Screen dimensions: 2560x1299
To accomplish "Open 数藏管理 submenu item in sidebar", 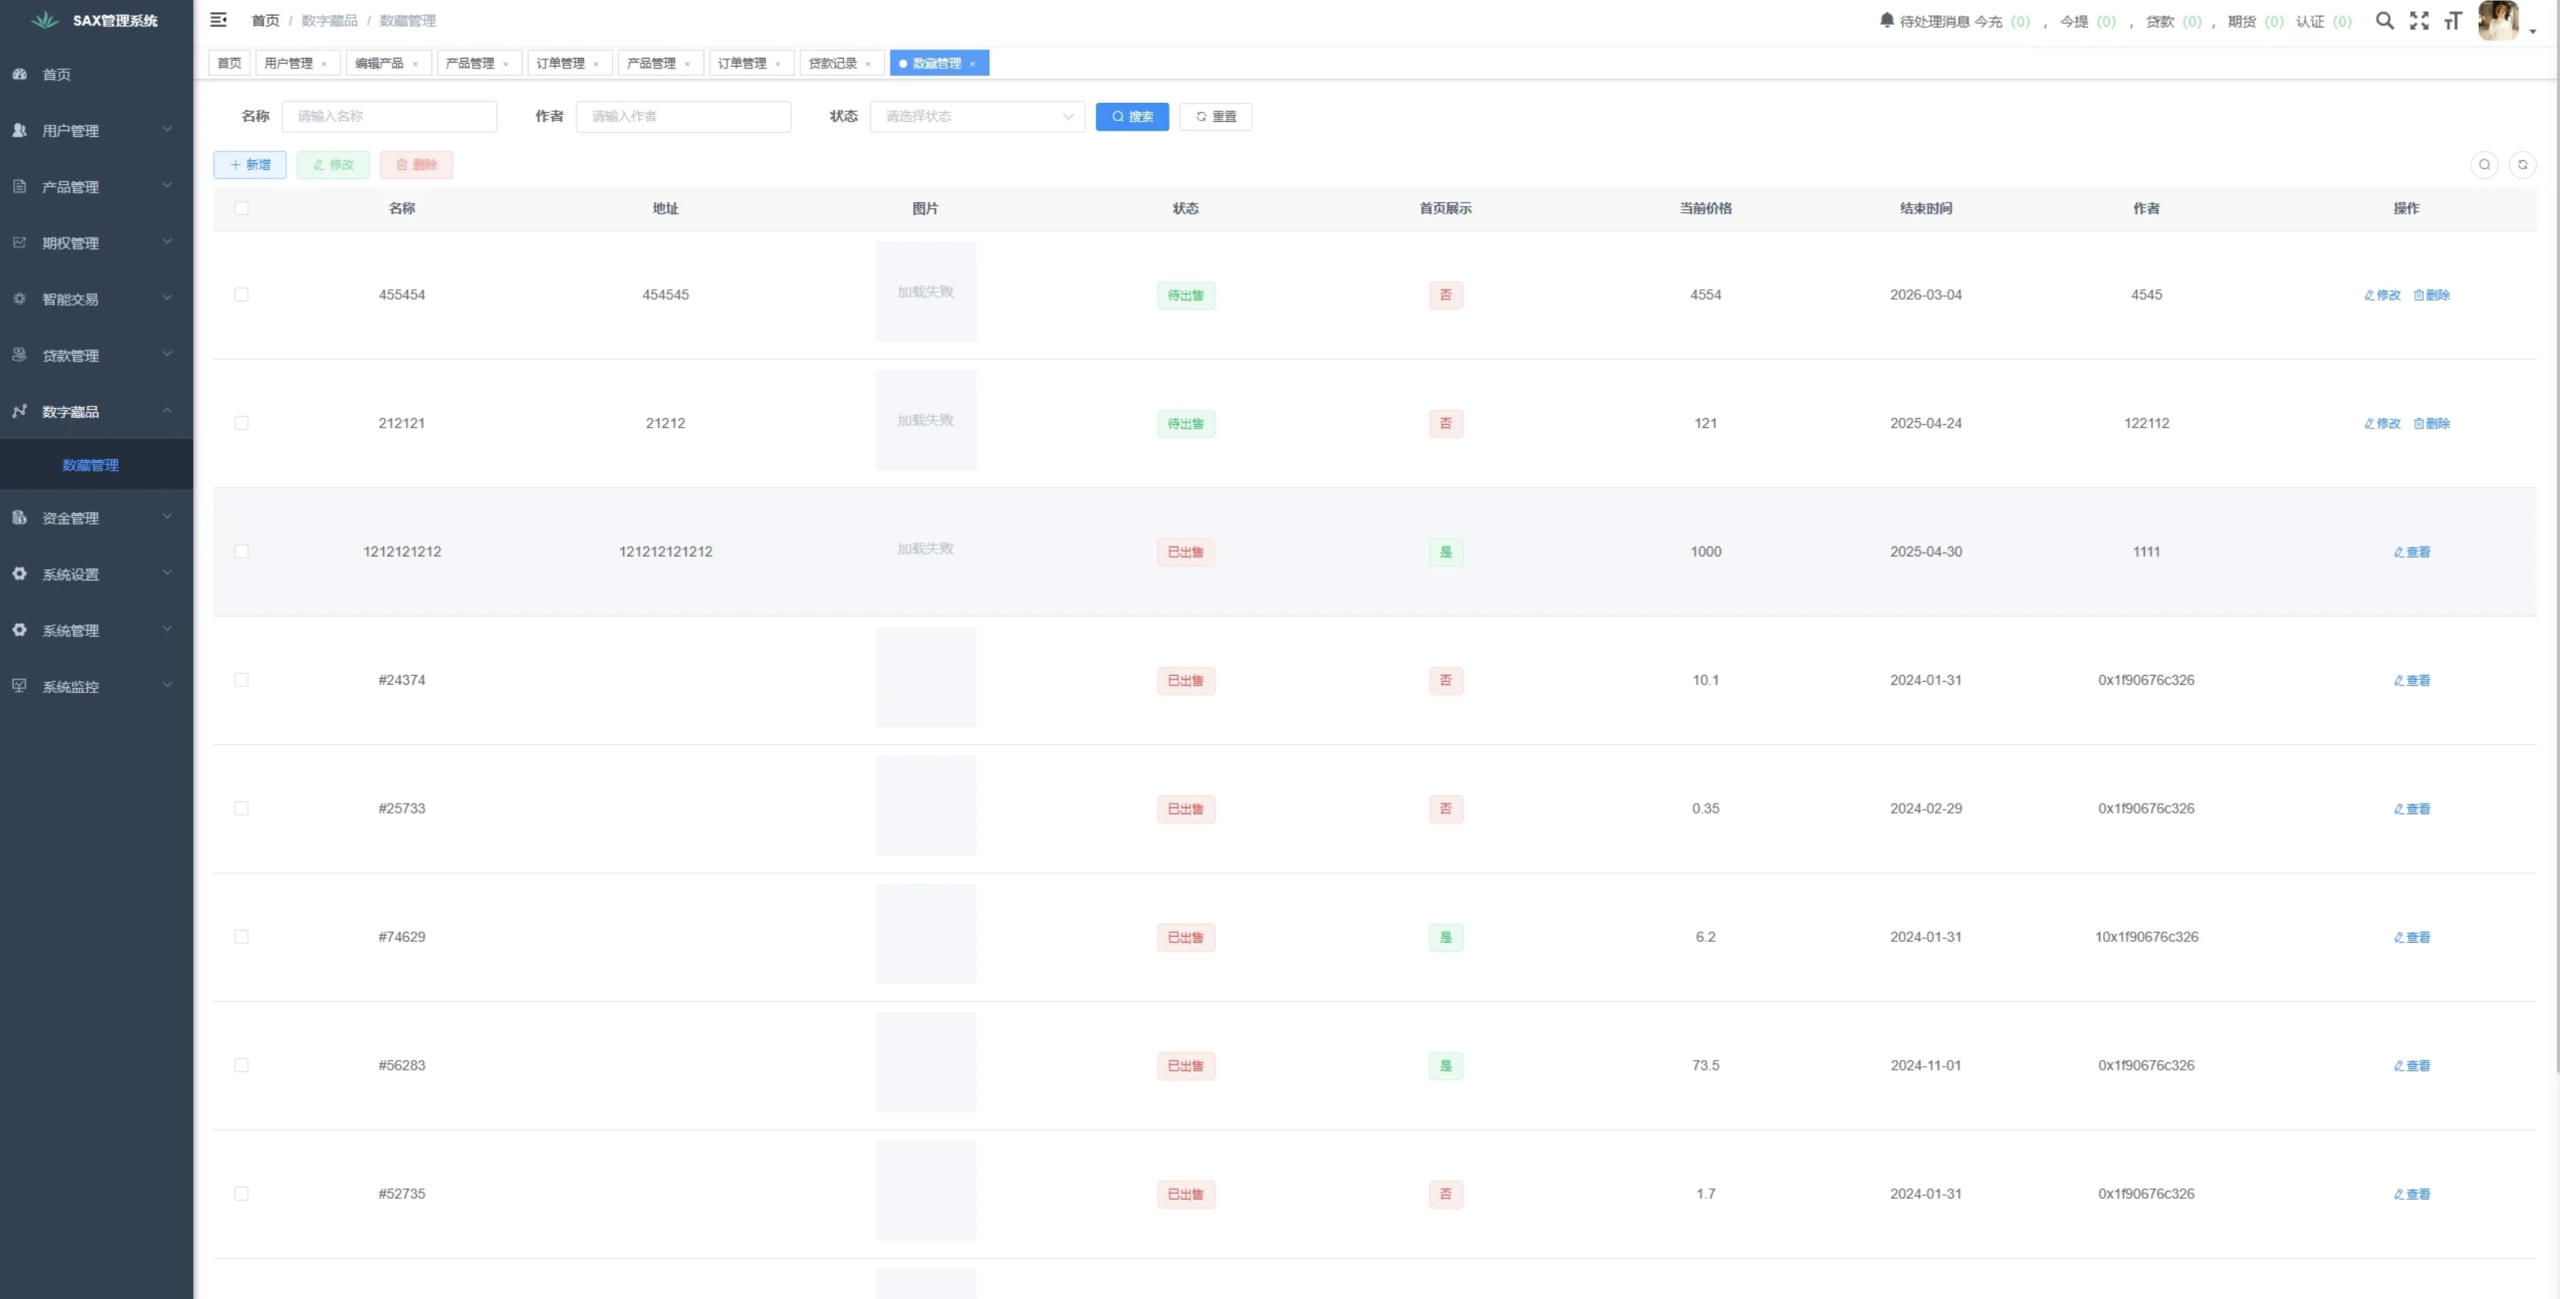I will pos(90,465).
